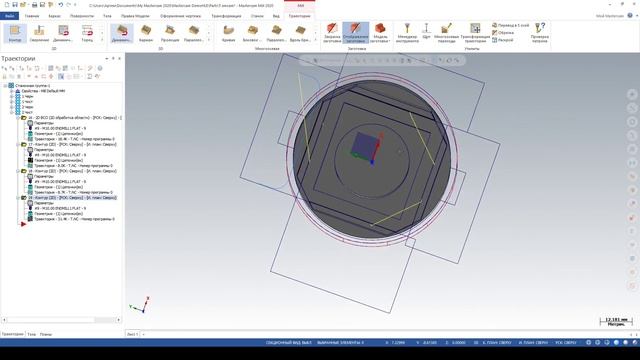Pick the multiaxis Параллел. toolpath

tap(276, 33)
